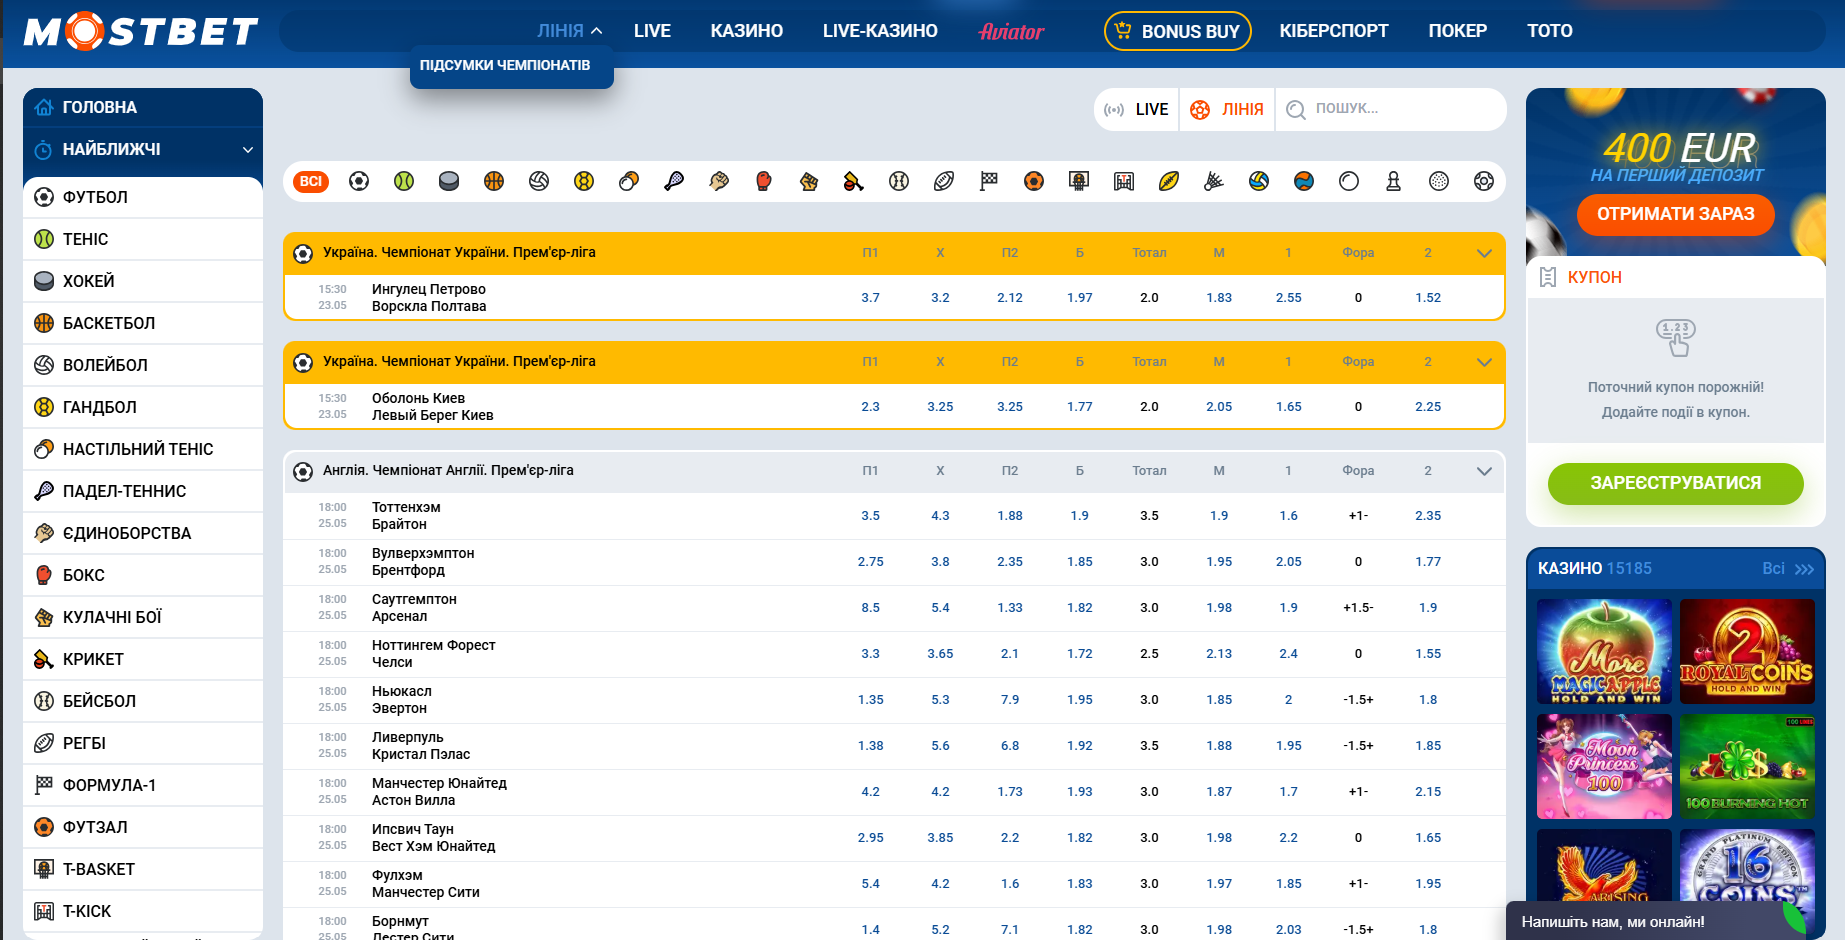Open ПОКЕР in top navigation
1845x940 pixels.
(x=1457, y=31)
